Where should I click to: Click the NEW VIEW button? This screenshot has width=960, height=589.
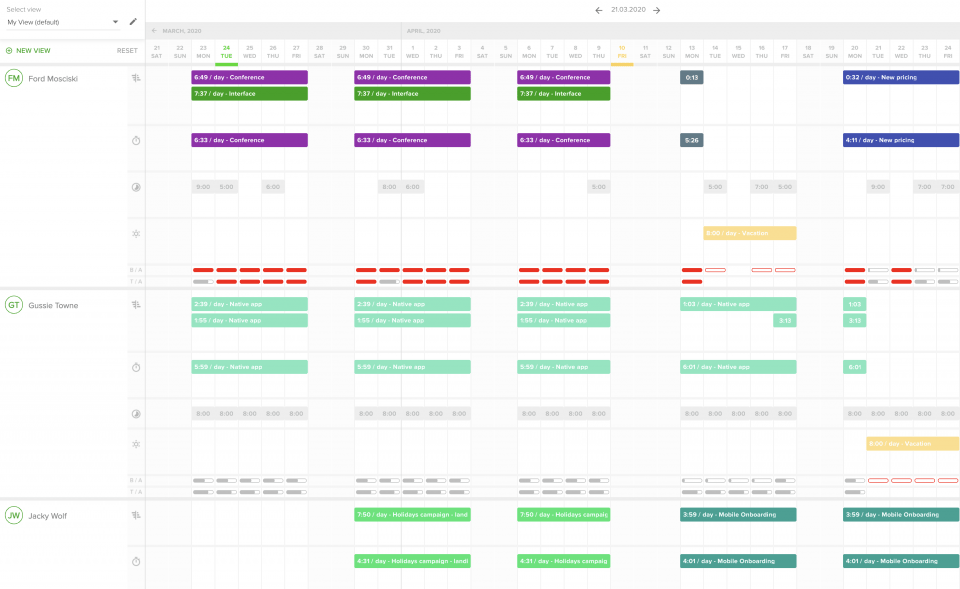(28, 51)
